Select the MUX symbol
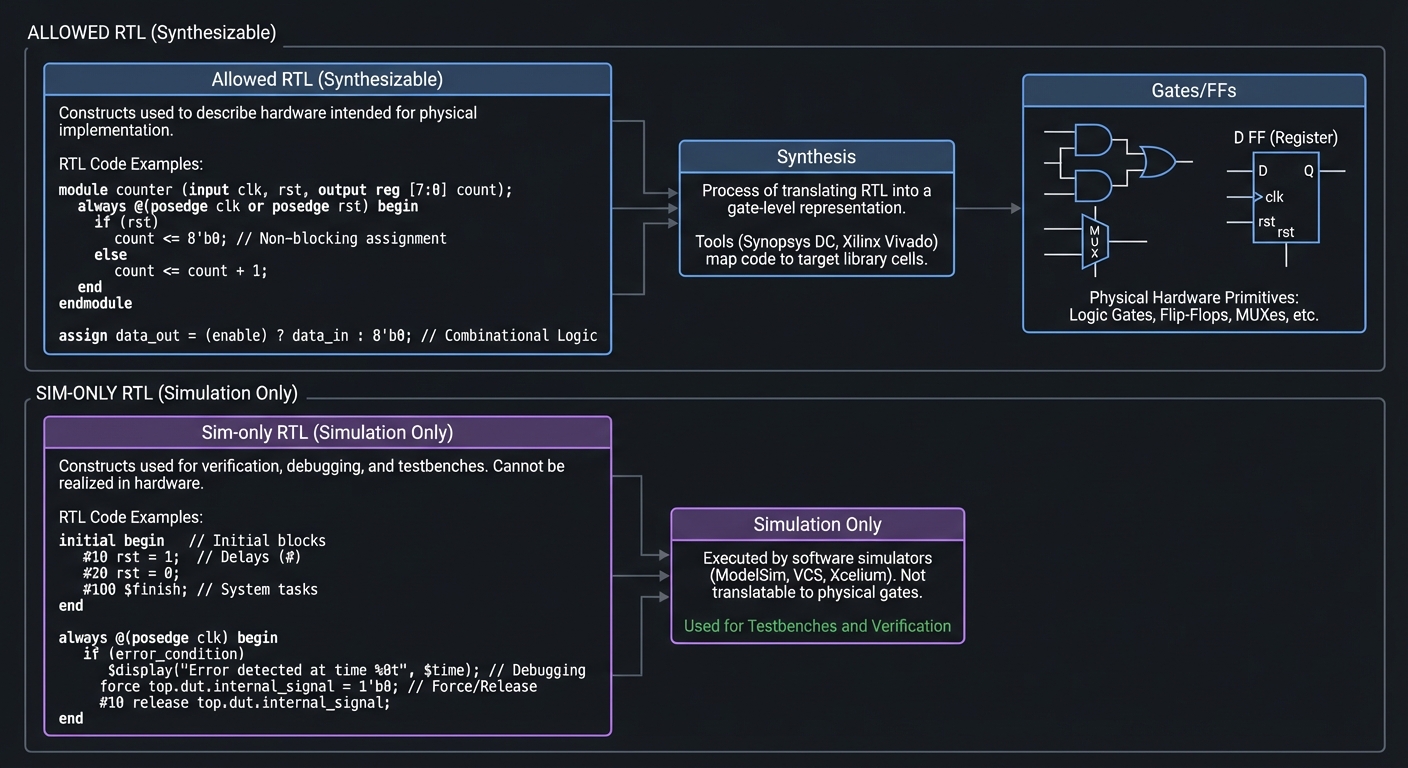 pos(1095,243)
